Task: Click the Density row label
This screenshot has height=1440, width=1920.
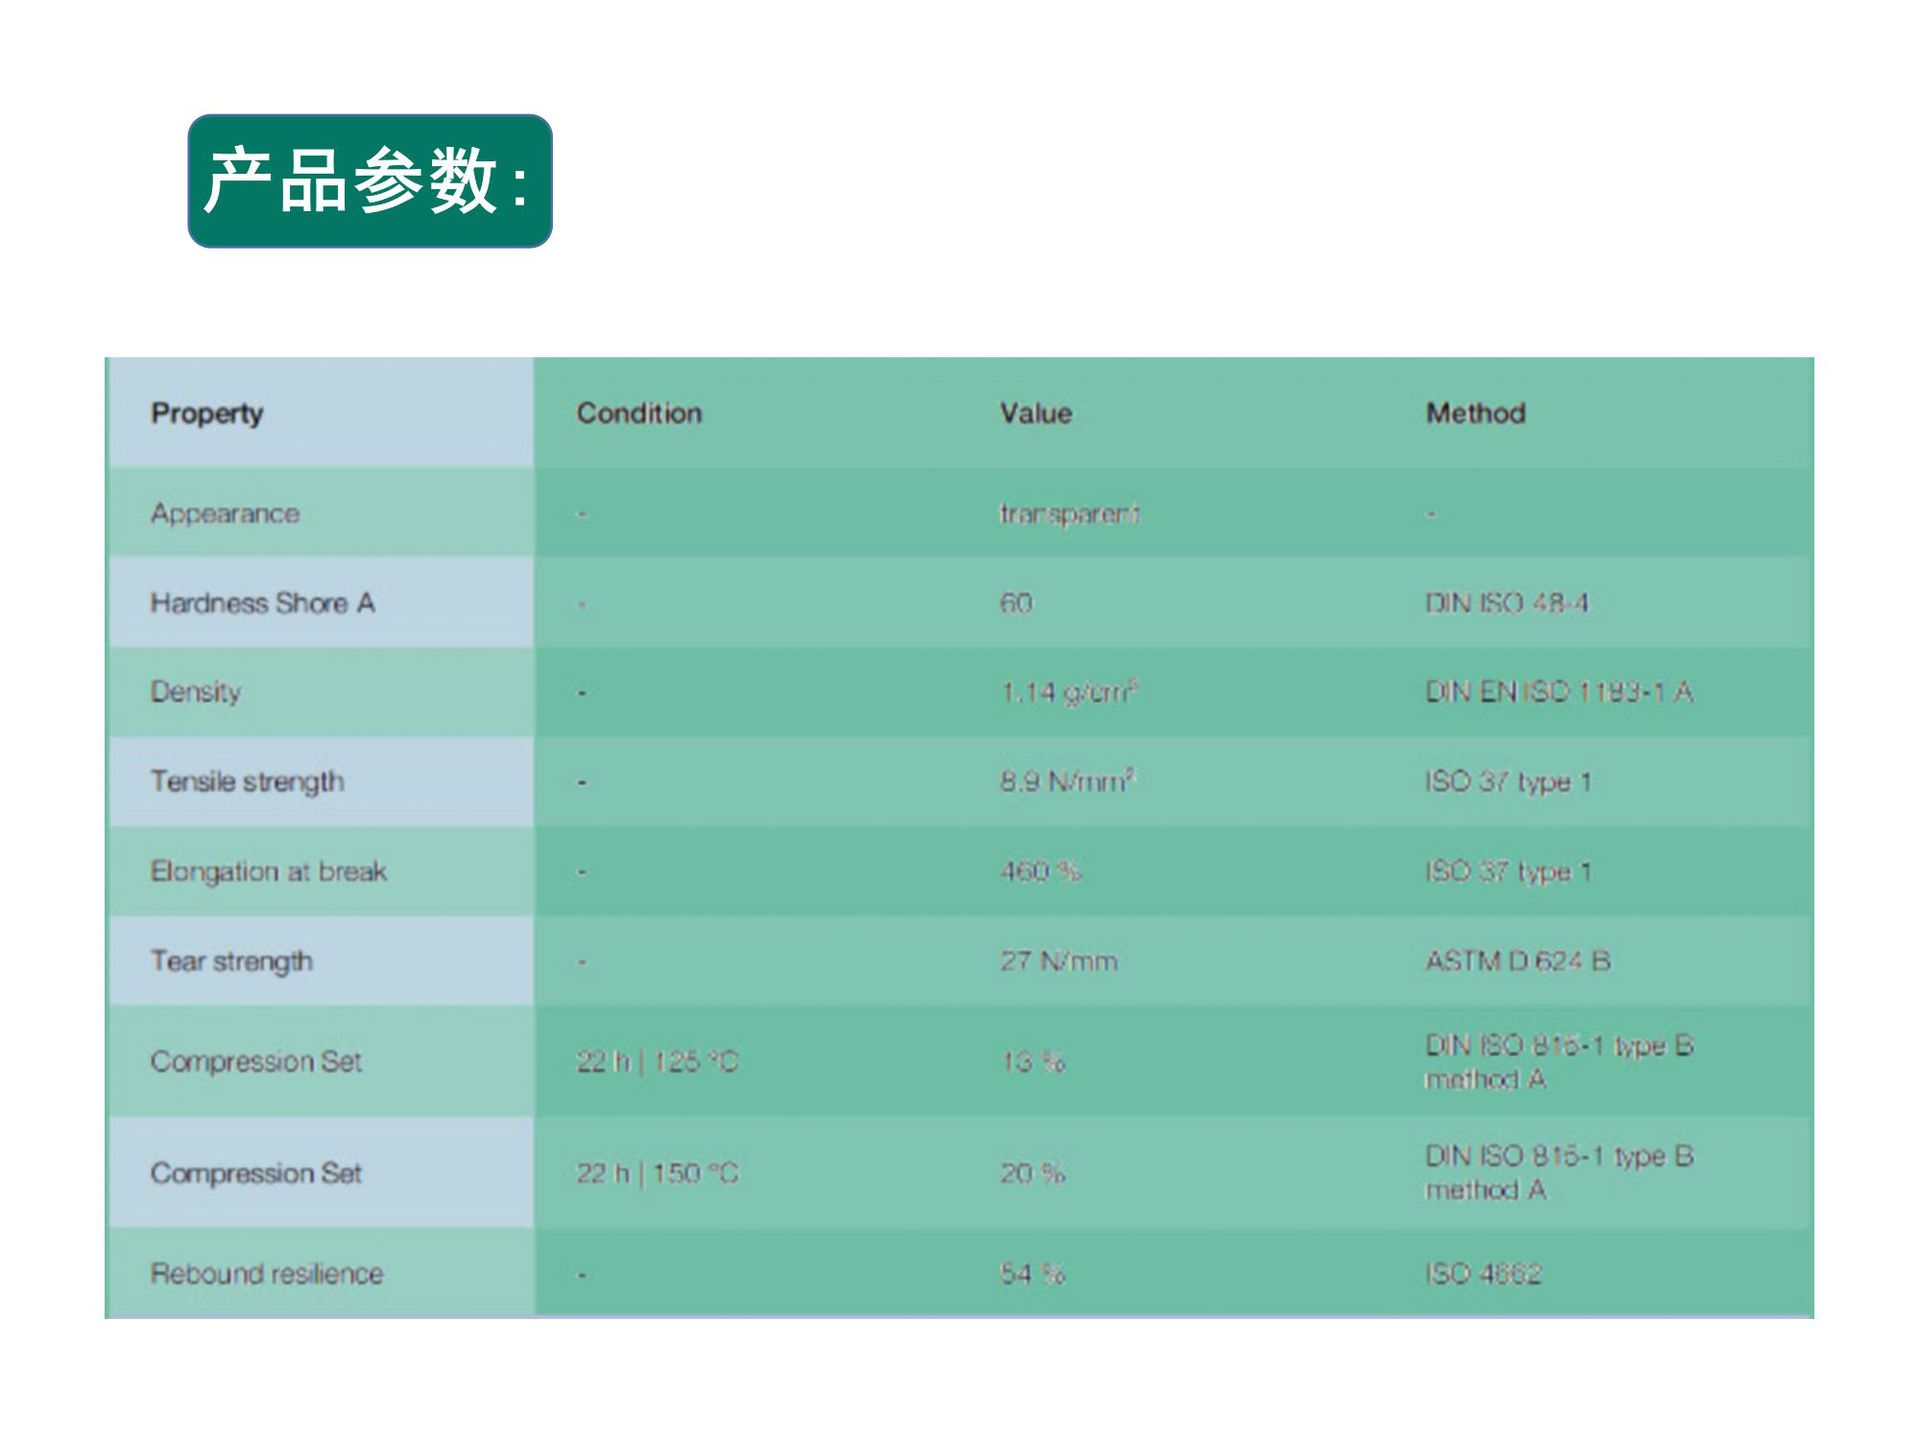Action: pyautogui.click(x=196, y=692)
